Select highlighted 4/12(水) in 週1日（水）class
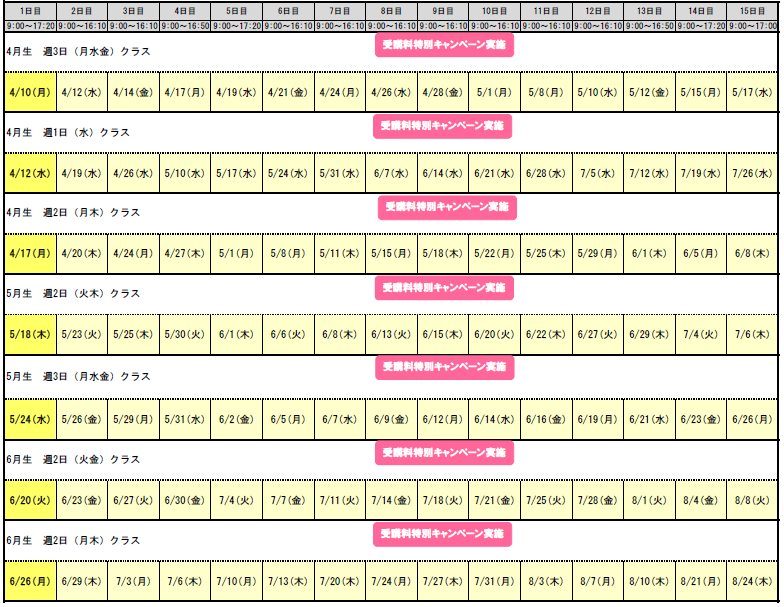Image resolution: width=784 pixels, height=607 pixels. click(x=30, y=173)
